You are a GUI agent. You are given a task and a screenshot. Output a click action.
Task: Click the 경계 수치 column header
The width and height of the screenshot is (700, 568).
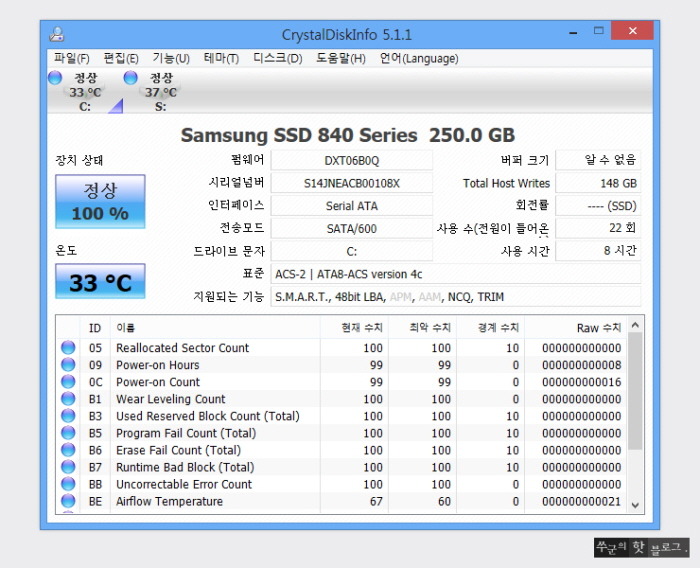click(x=490, y=328)
